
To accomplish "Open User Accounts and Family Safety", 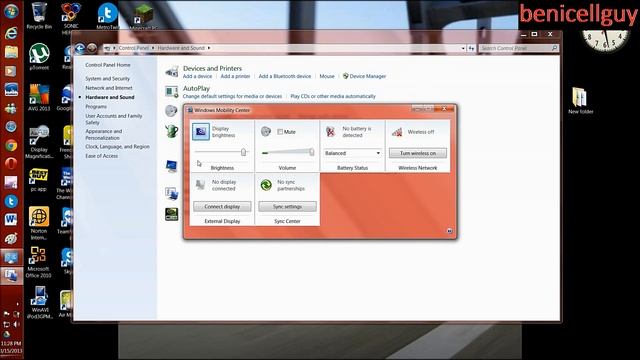I will coord(113,119).
